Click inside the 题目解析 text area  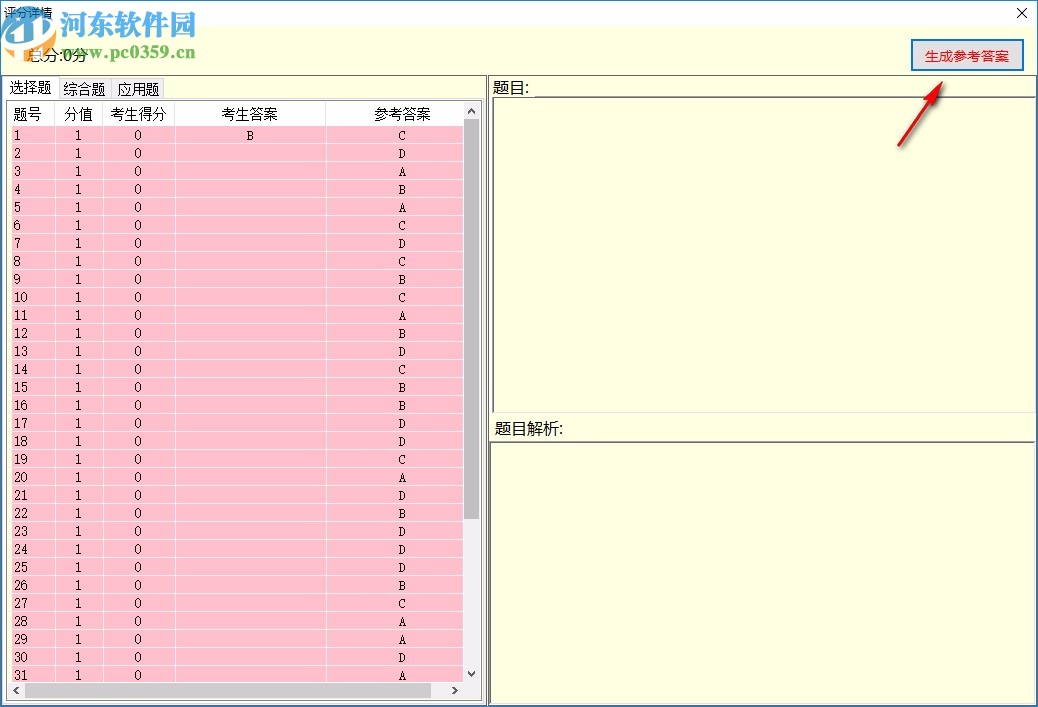[x=762, y=573]
